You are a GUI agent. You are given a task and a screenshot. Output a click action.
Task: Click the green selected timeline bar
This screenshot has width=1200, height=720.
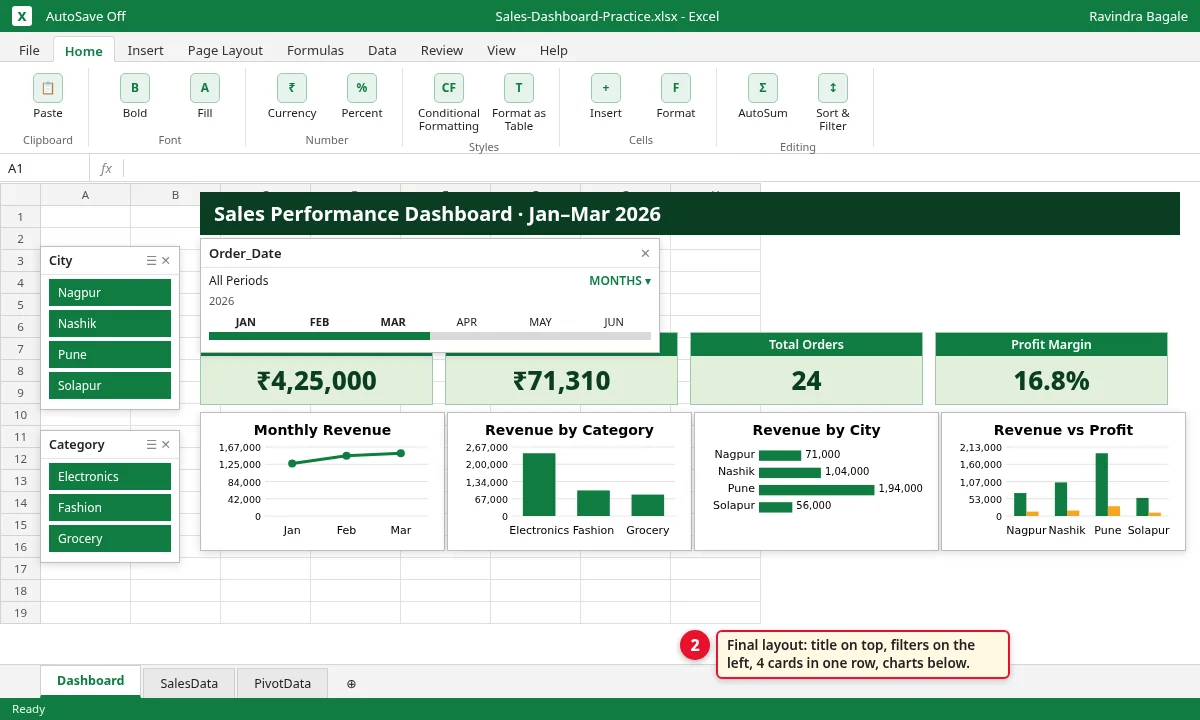click(319, 336)
